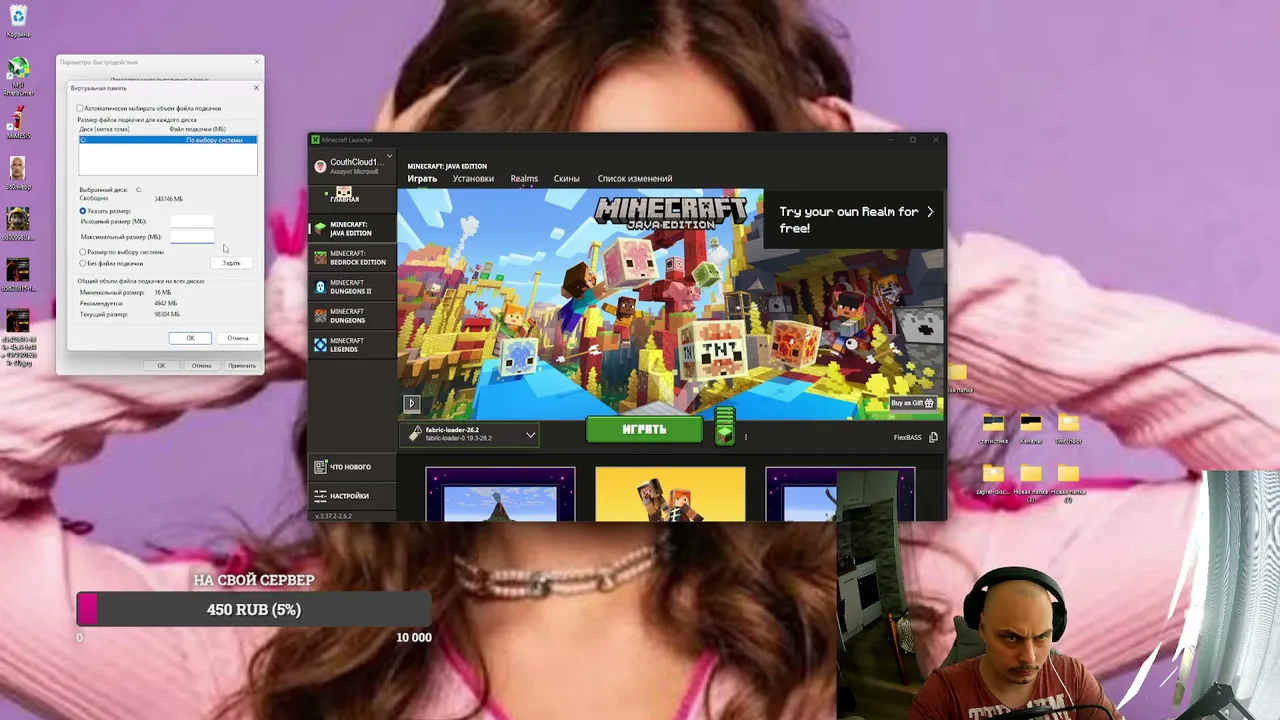Viewport: 1280px width, 720px height.
Task: Select the rooster shortcut icon on the desktop
Action: click(x=18, y=124)
